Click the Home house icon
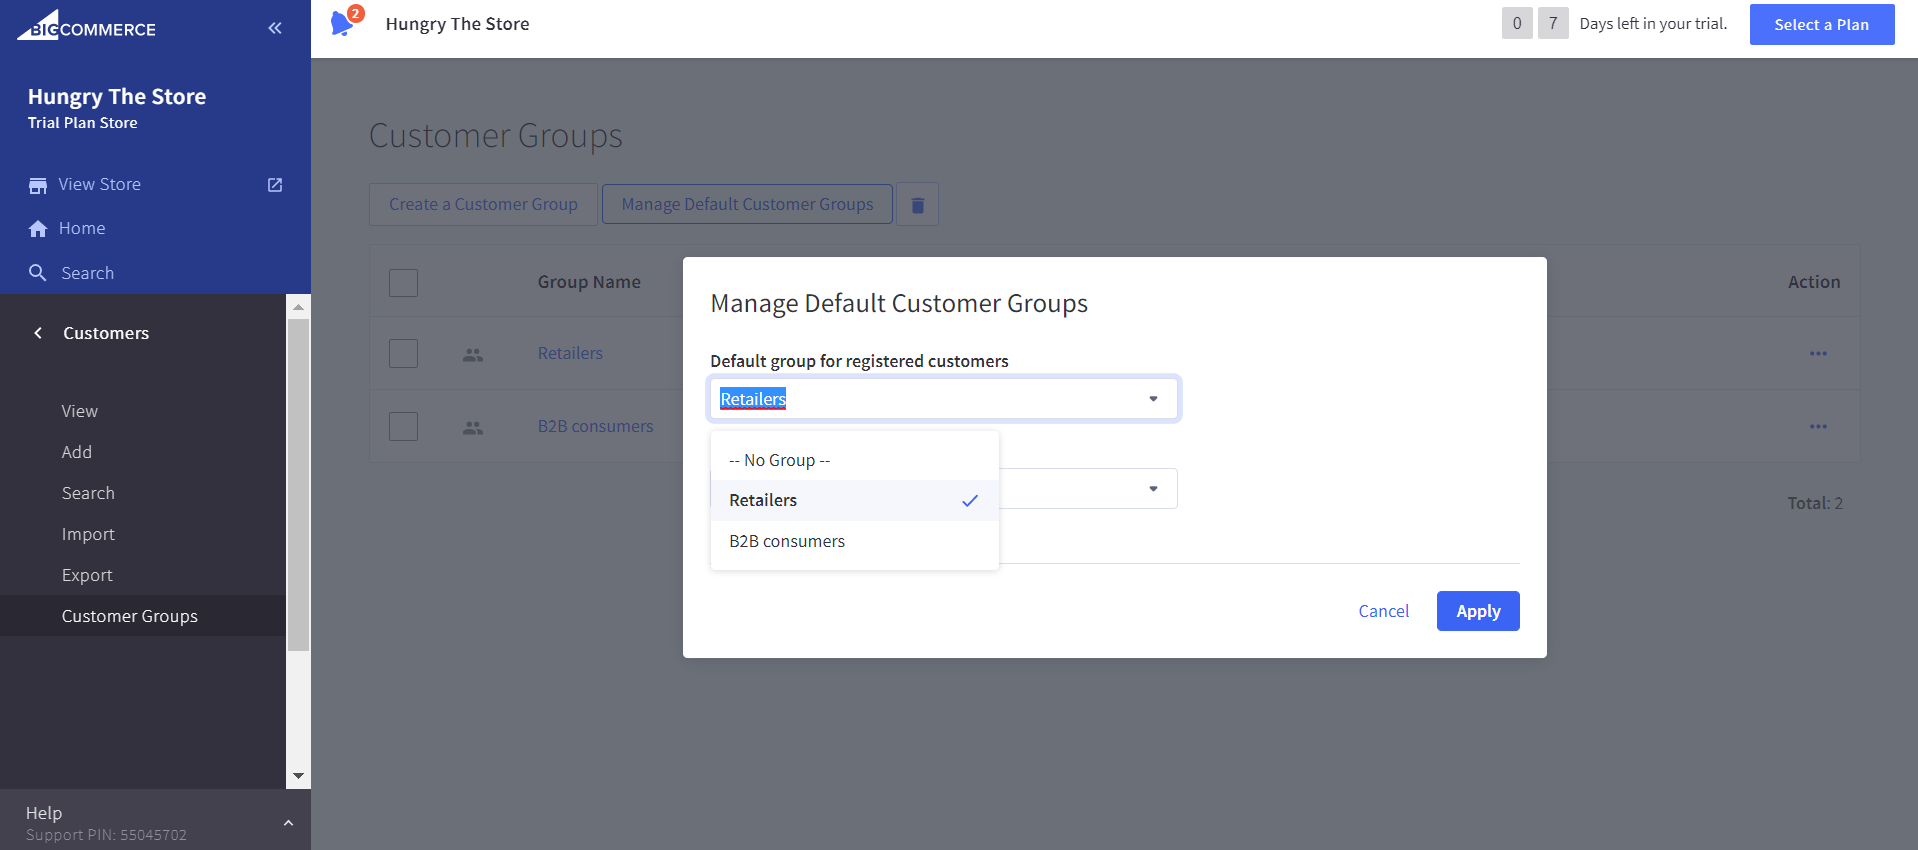Image resolution: width=1918 pixels, height=850 pixels. (x=38, y=229)
